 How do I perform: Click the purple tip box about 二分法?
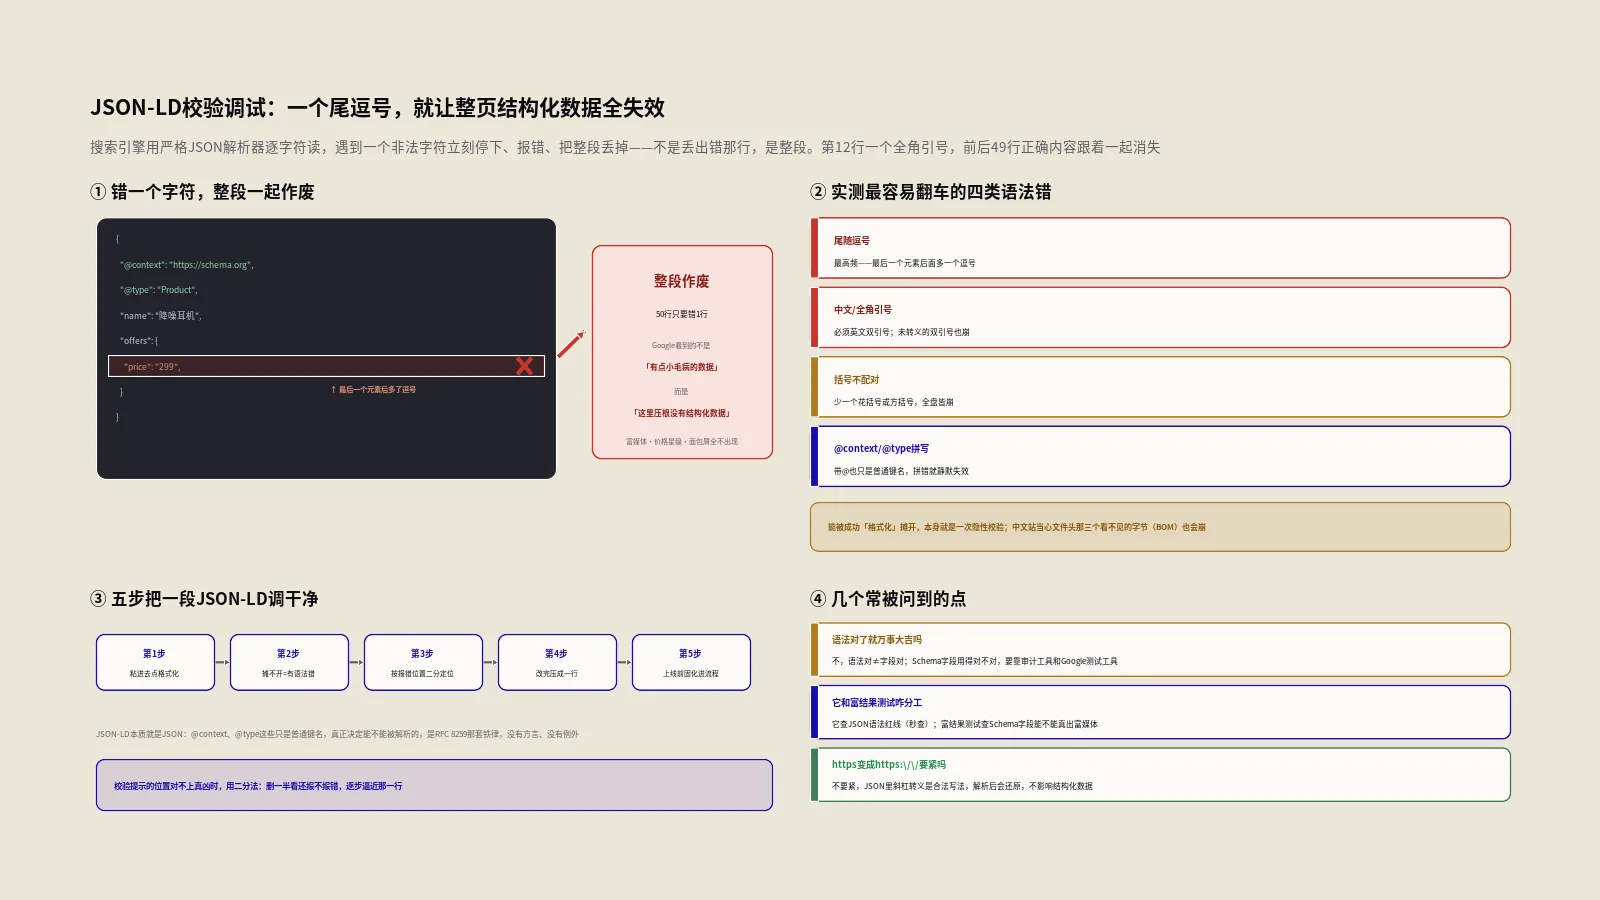tap(434, 785)
